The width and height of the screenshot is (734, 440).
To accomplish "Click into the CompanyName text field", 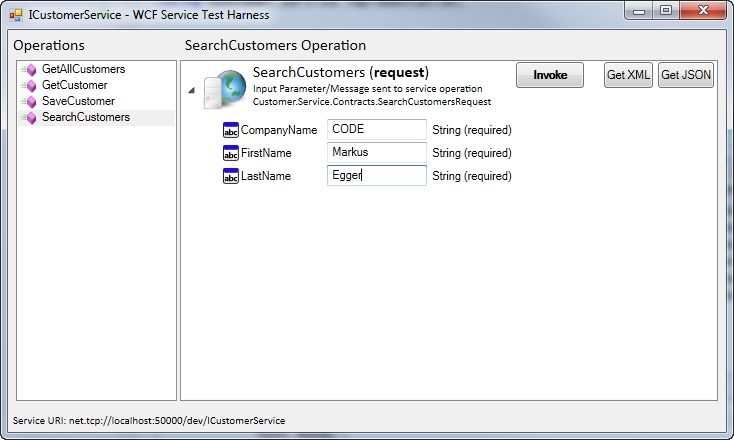I will pos(377,130).
